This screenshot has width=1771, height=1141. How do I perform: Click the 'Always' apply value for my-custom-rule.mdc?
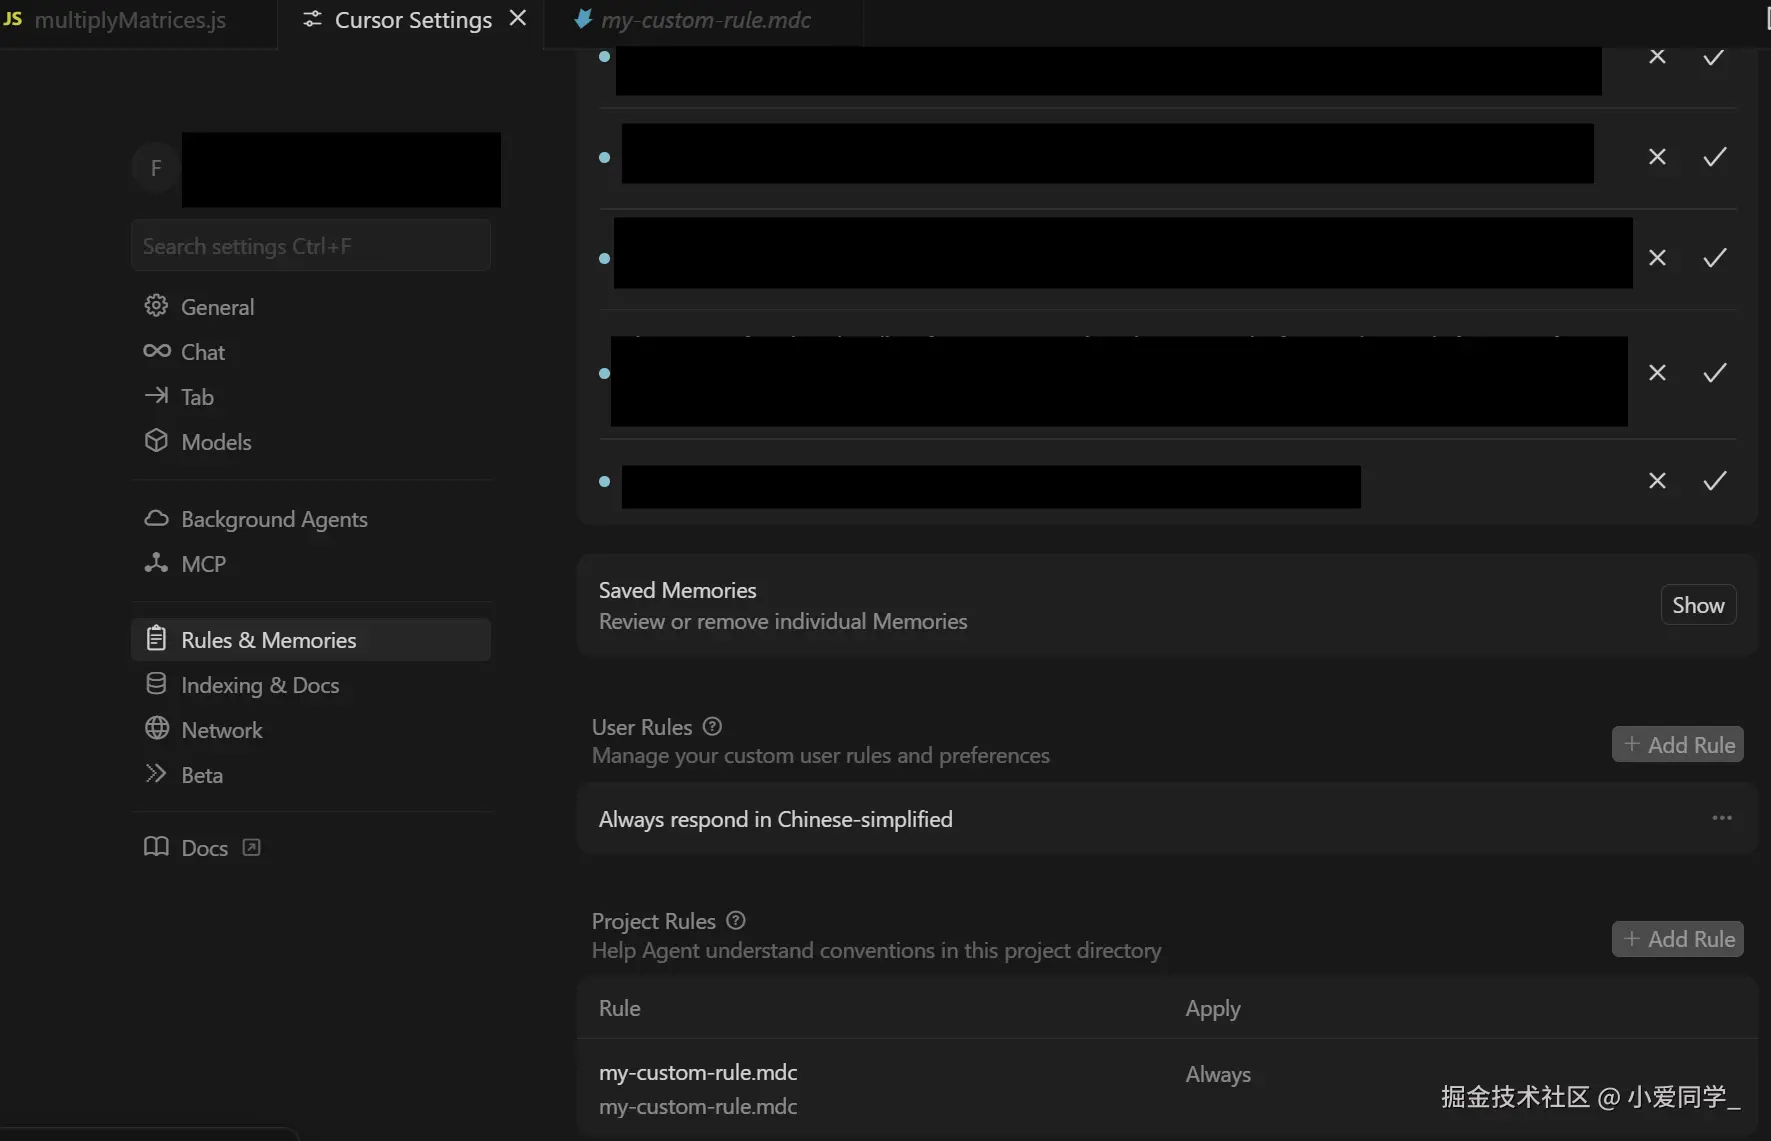[1218, 1074]
